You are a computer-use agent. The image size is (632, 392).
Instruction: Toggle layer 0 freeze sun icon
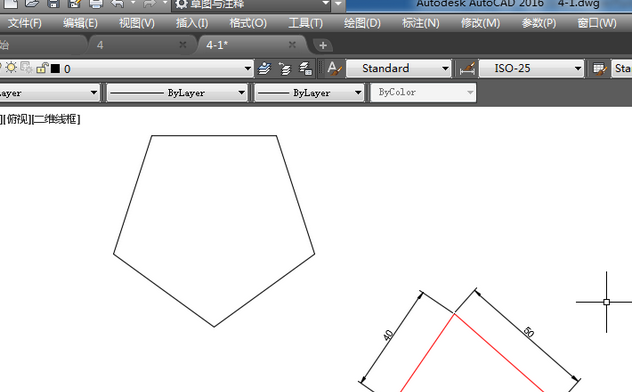click(x=11, y=68)
